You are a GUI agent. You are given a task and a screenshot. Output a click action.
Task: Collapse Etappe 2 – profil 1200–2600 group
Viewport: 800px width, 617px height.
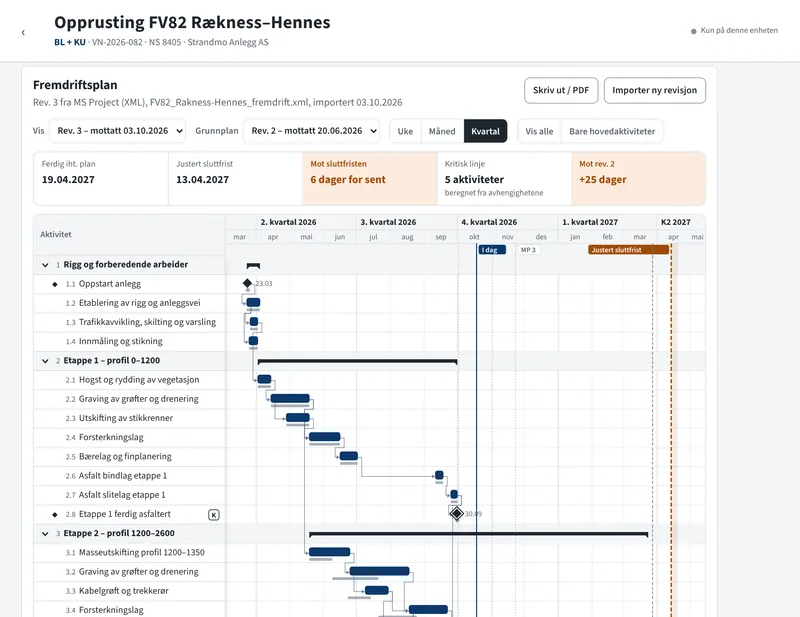[45, 534]
